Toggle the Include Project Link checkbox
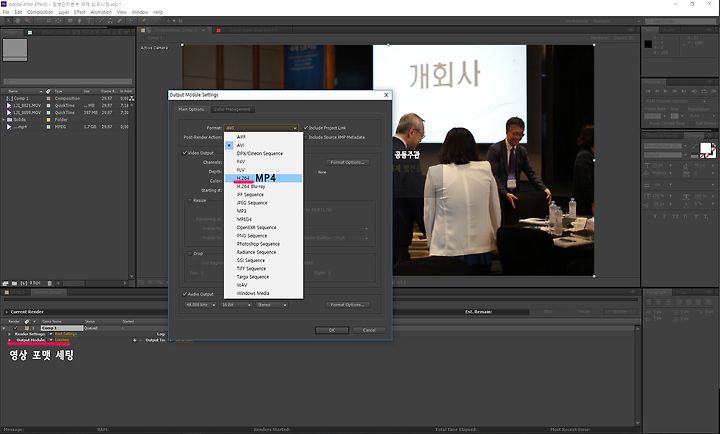The height and width of the screenshot is (434, 720). tap(306, 128)
